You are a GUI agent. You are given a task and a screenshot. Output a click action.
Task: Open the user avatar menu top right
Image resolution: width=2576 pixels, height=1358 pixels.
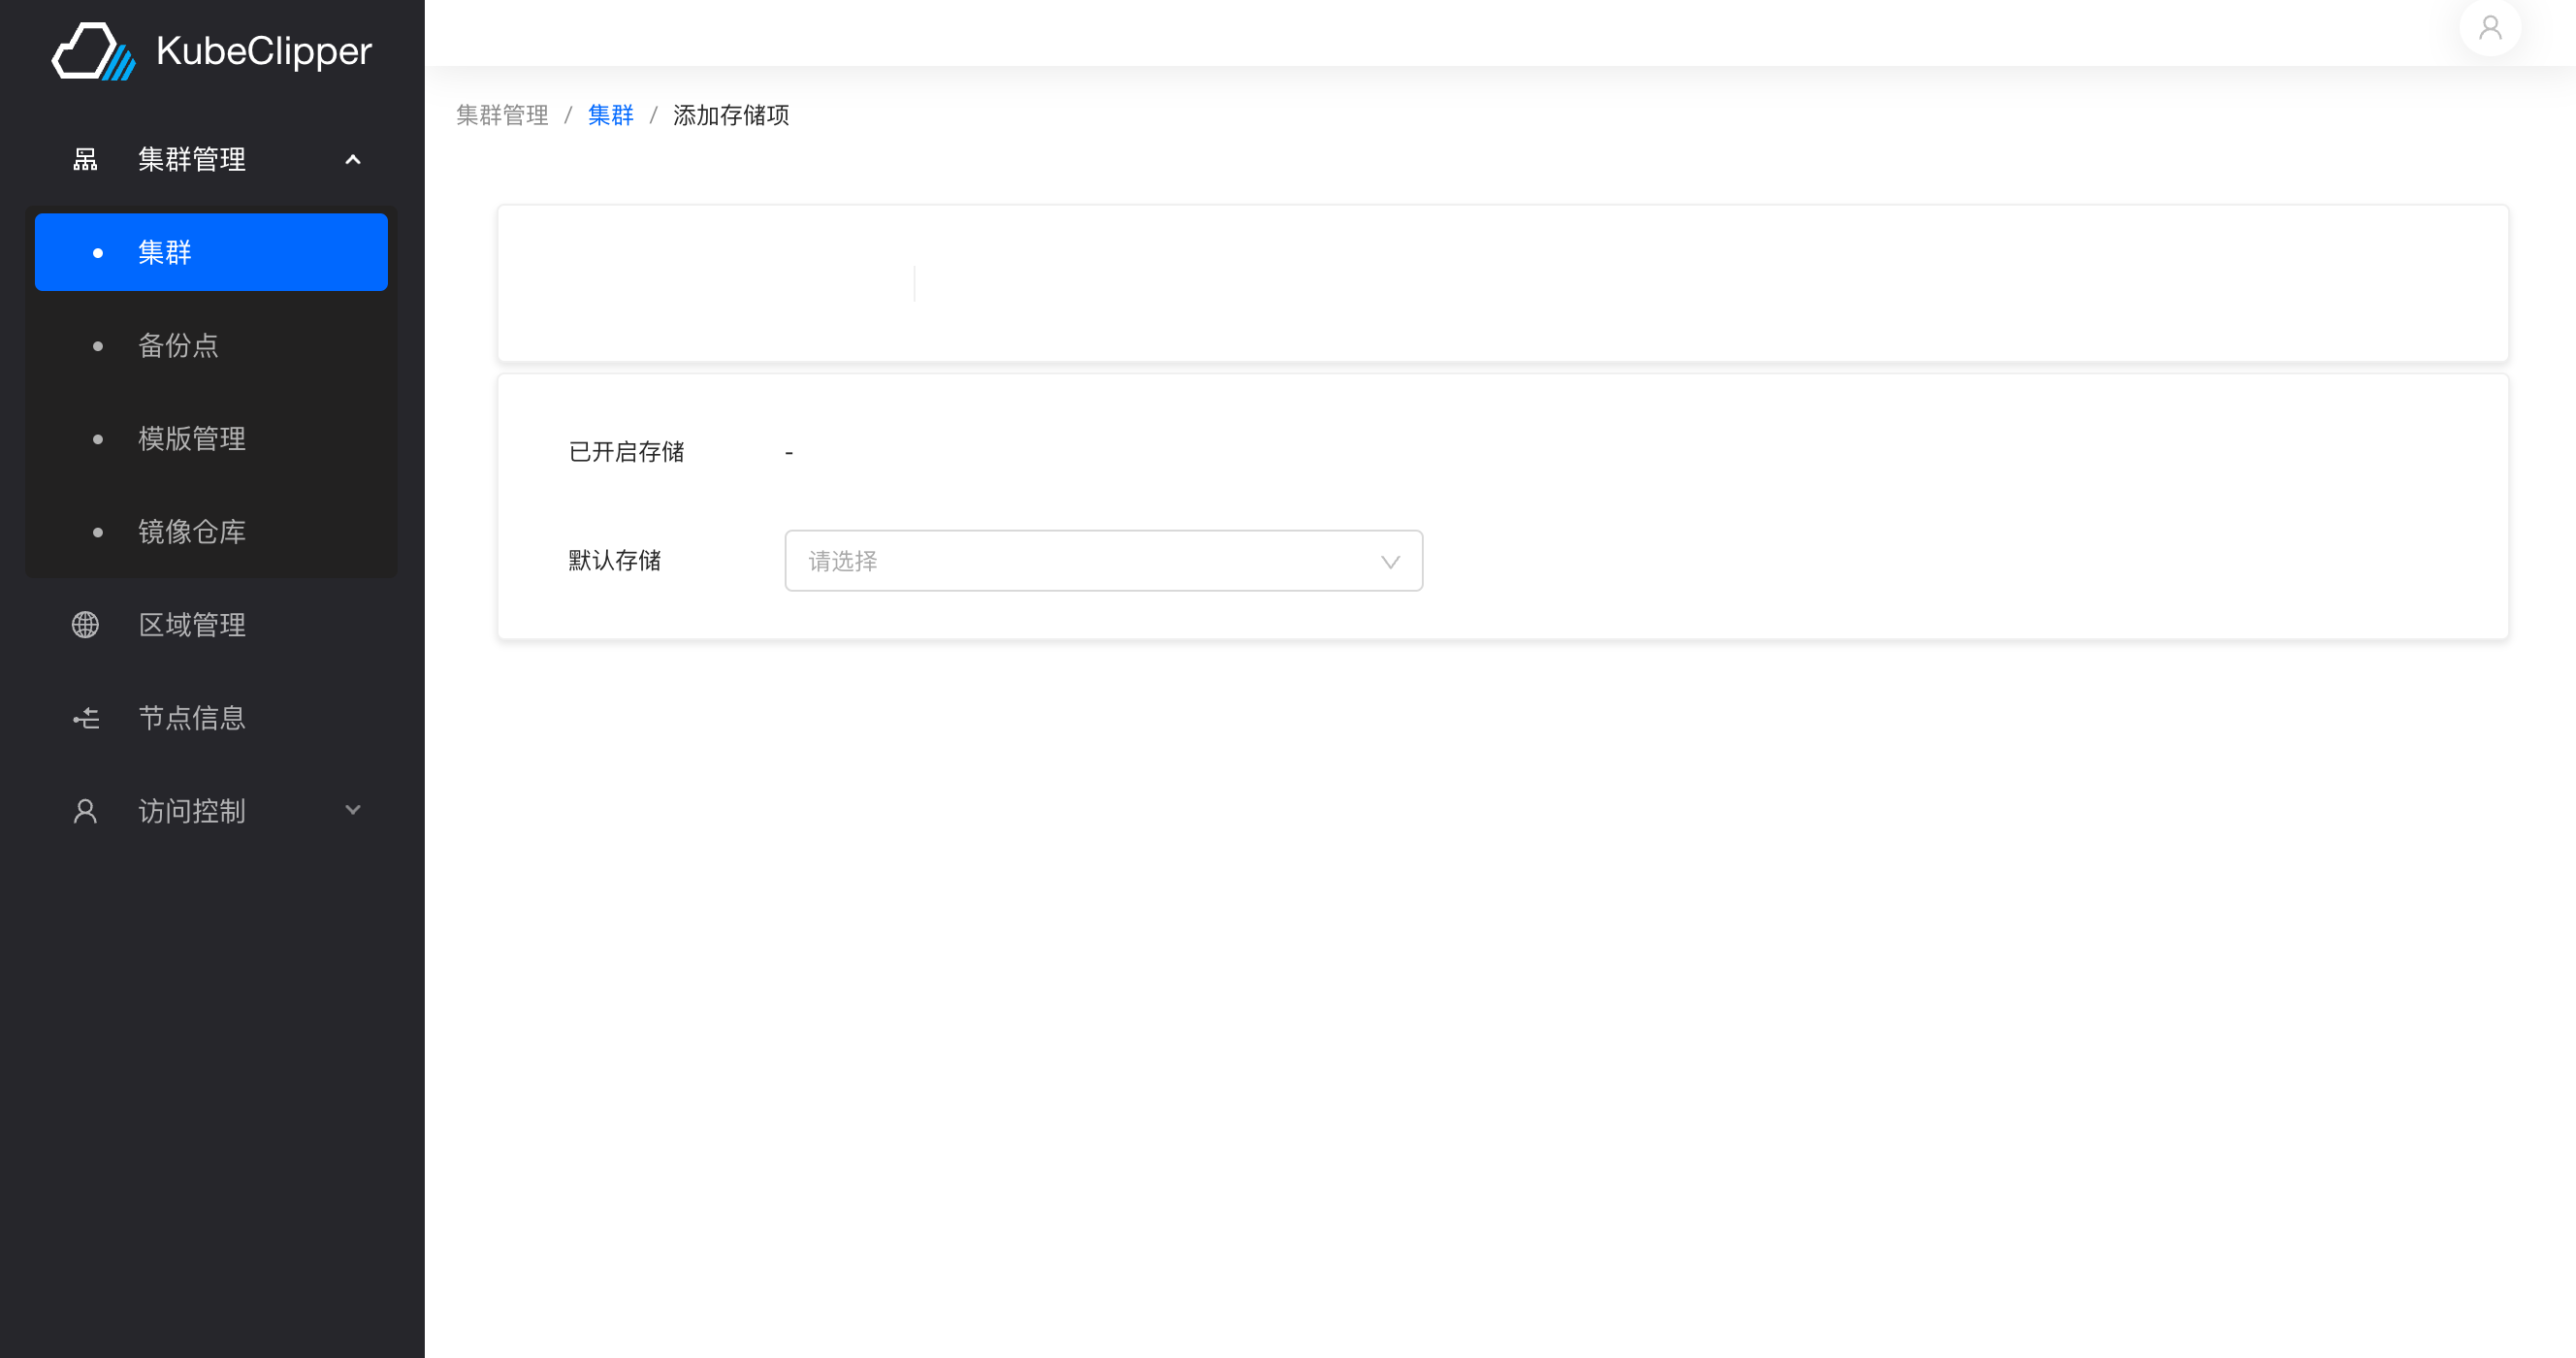2490,28
